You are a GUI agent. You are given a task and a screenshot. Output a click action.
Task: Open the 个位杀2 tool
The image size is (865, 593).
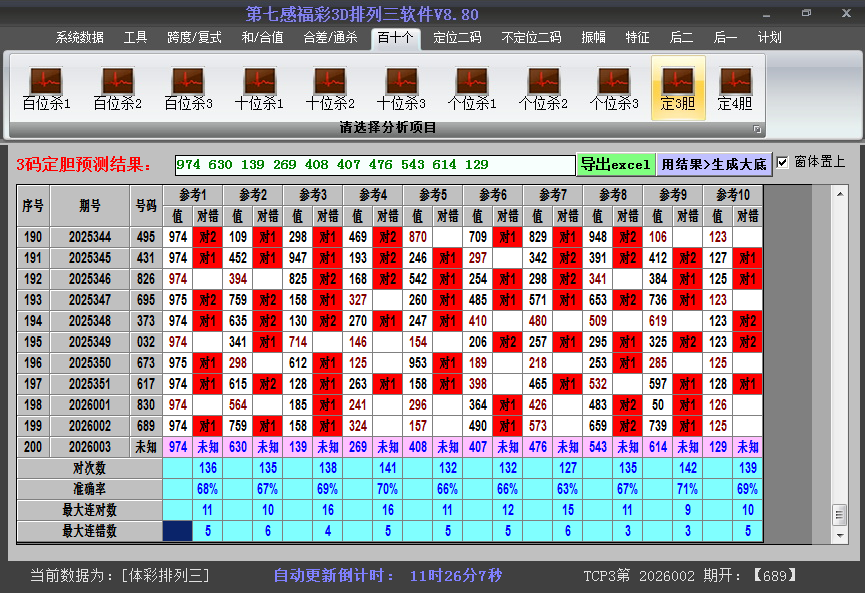tap(544, 85)
